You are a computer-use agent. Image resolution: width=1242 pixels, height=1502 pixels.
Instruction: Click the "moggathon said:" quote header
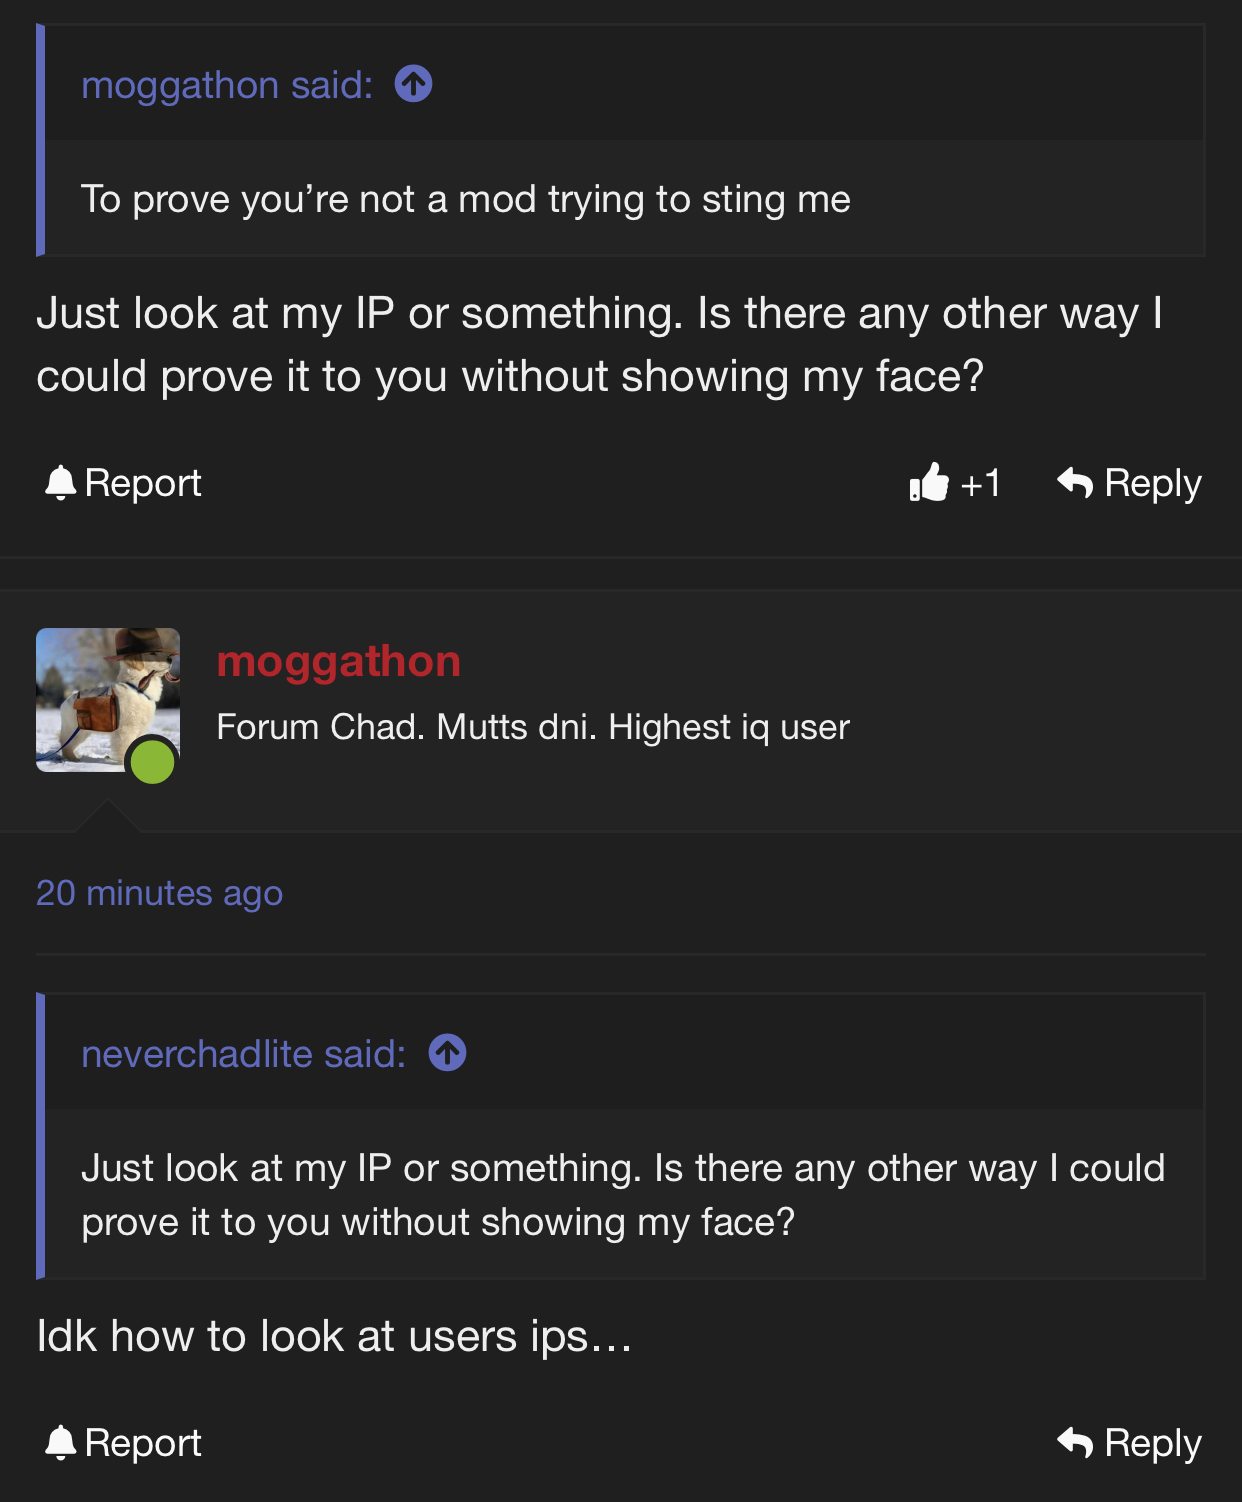click(x=227, y=85)
